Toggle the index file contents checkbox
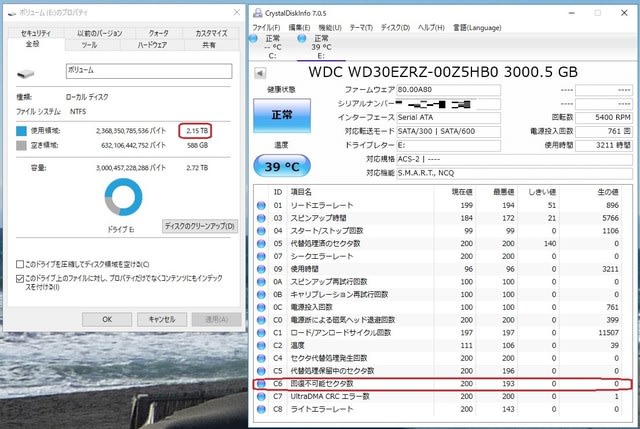Image resolution: width=640 pixels, height=429 pixels. (x=20, y=279)
